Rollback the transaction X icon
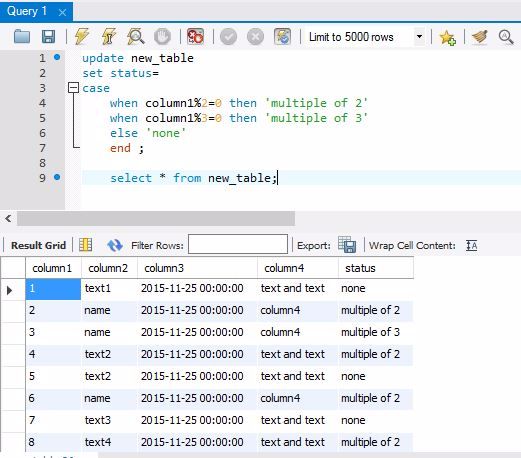The height and width of the screenshot is (458, 521). tap(255, 36)
